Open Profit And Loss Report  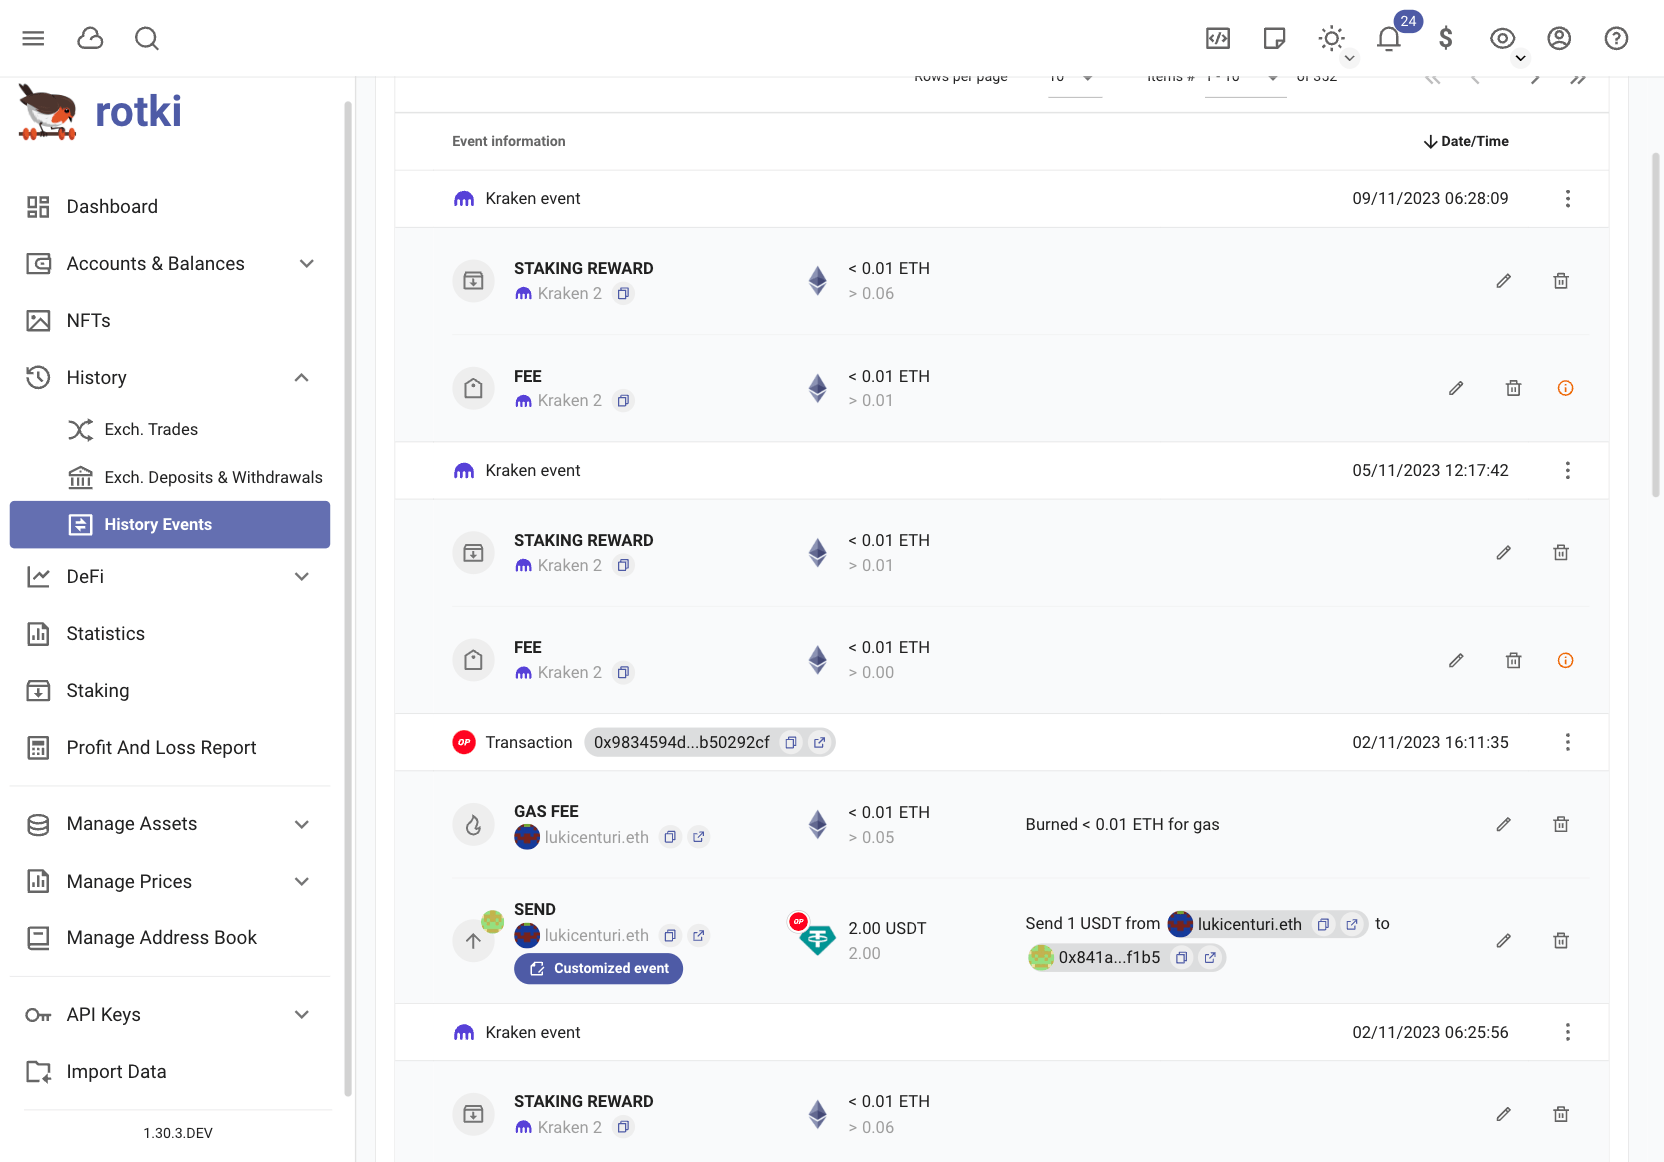(170, 748)
